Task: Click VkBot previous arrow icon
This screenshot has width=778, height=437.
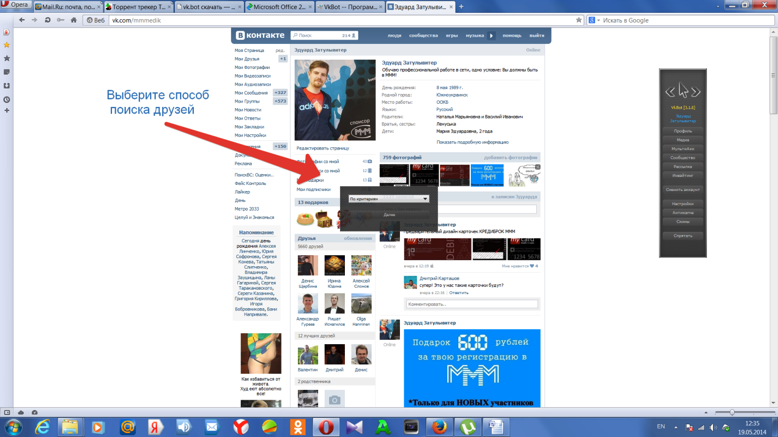Action: [x=670, y=92]
